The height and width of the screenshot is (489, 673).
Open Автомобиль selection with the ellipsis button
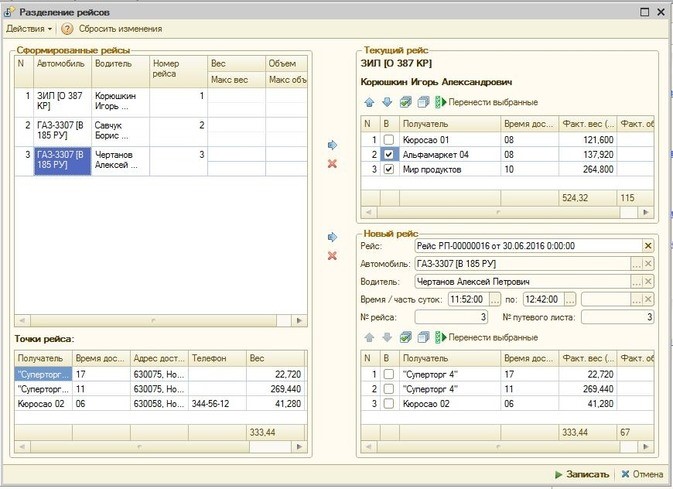(637, 264)
